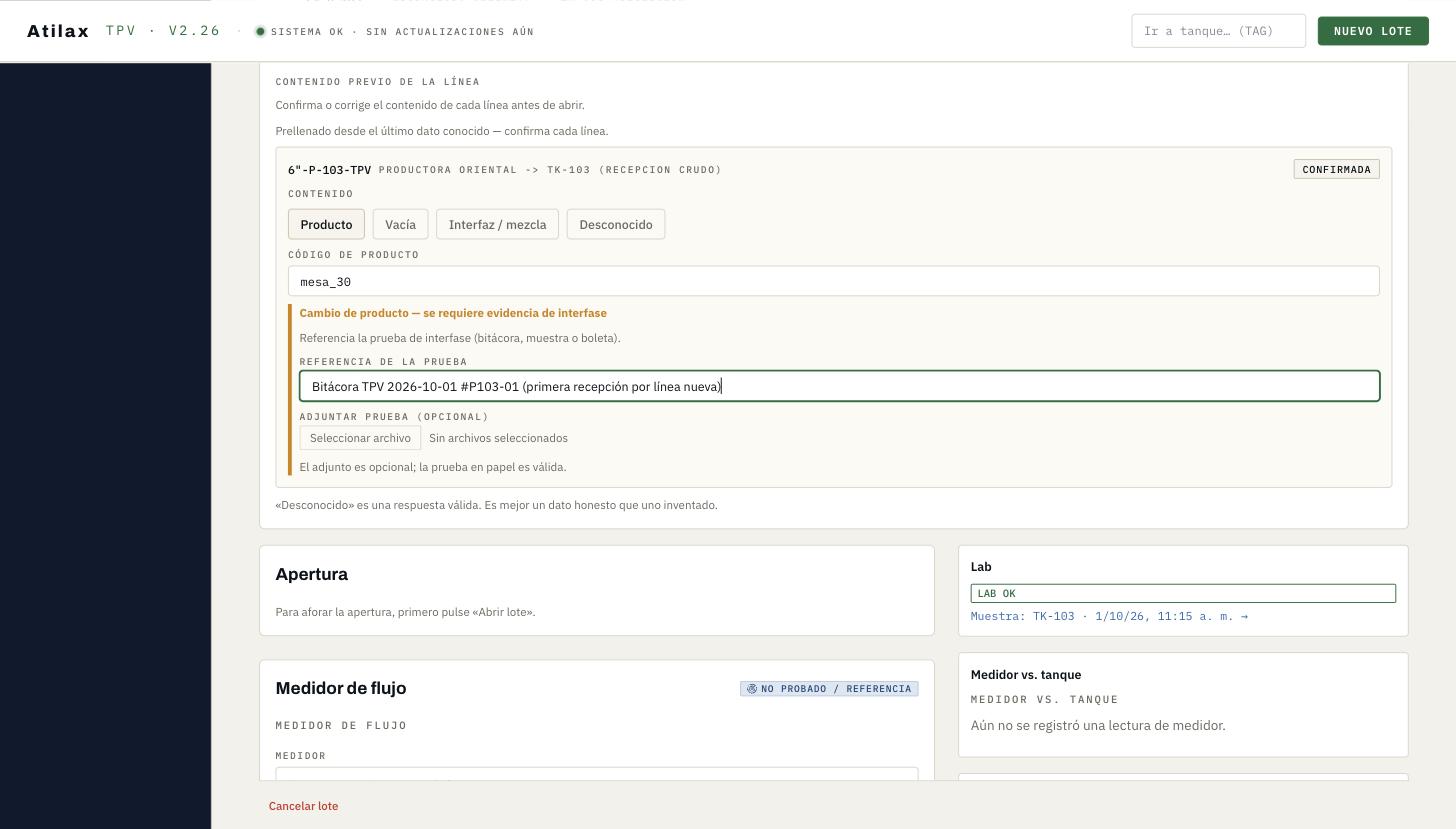Click the NO PROBADO / REFERENCIA badge icon
1456x829 pixels.
pos(752,688)
